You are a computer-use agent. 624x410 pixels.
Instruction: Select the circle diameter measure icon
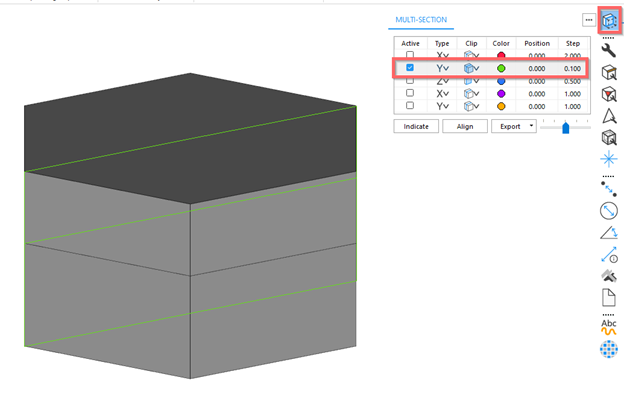pos(608,210)
